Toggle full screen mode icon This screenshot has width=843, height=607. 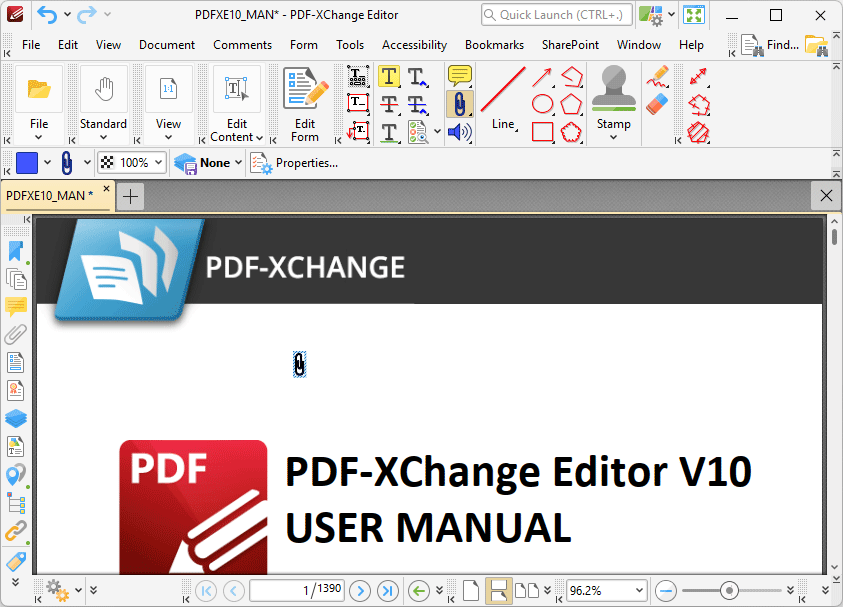pos(694,15)
